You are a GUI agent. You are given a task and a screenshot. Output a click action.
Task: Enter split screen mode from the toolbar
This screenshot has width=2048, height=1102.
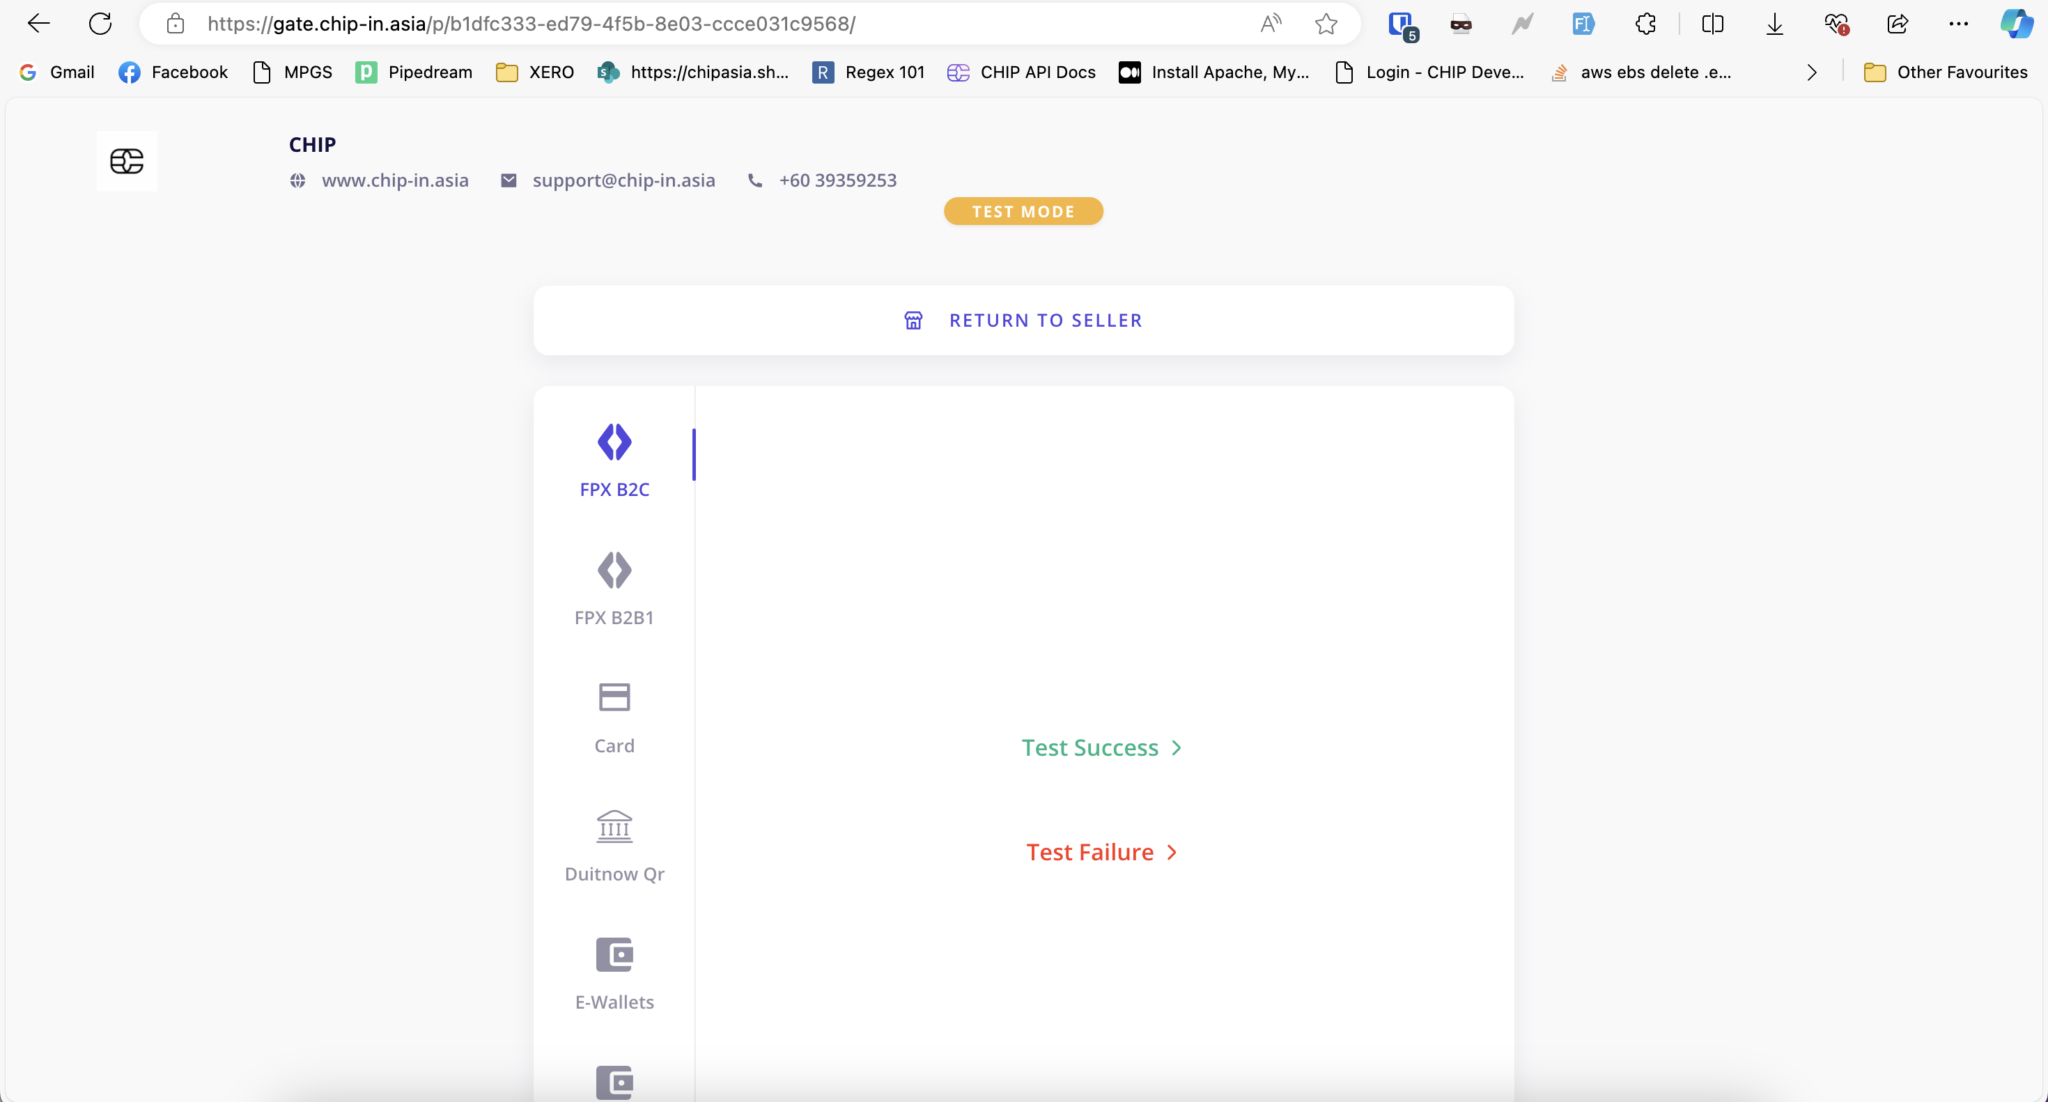tap(1712, 23)
